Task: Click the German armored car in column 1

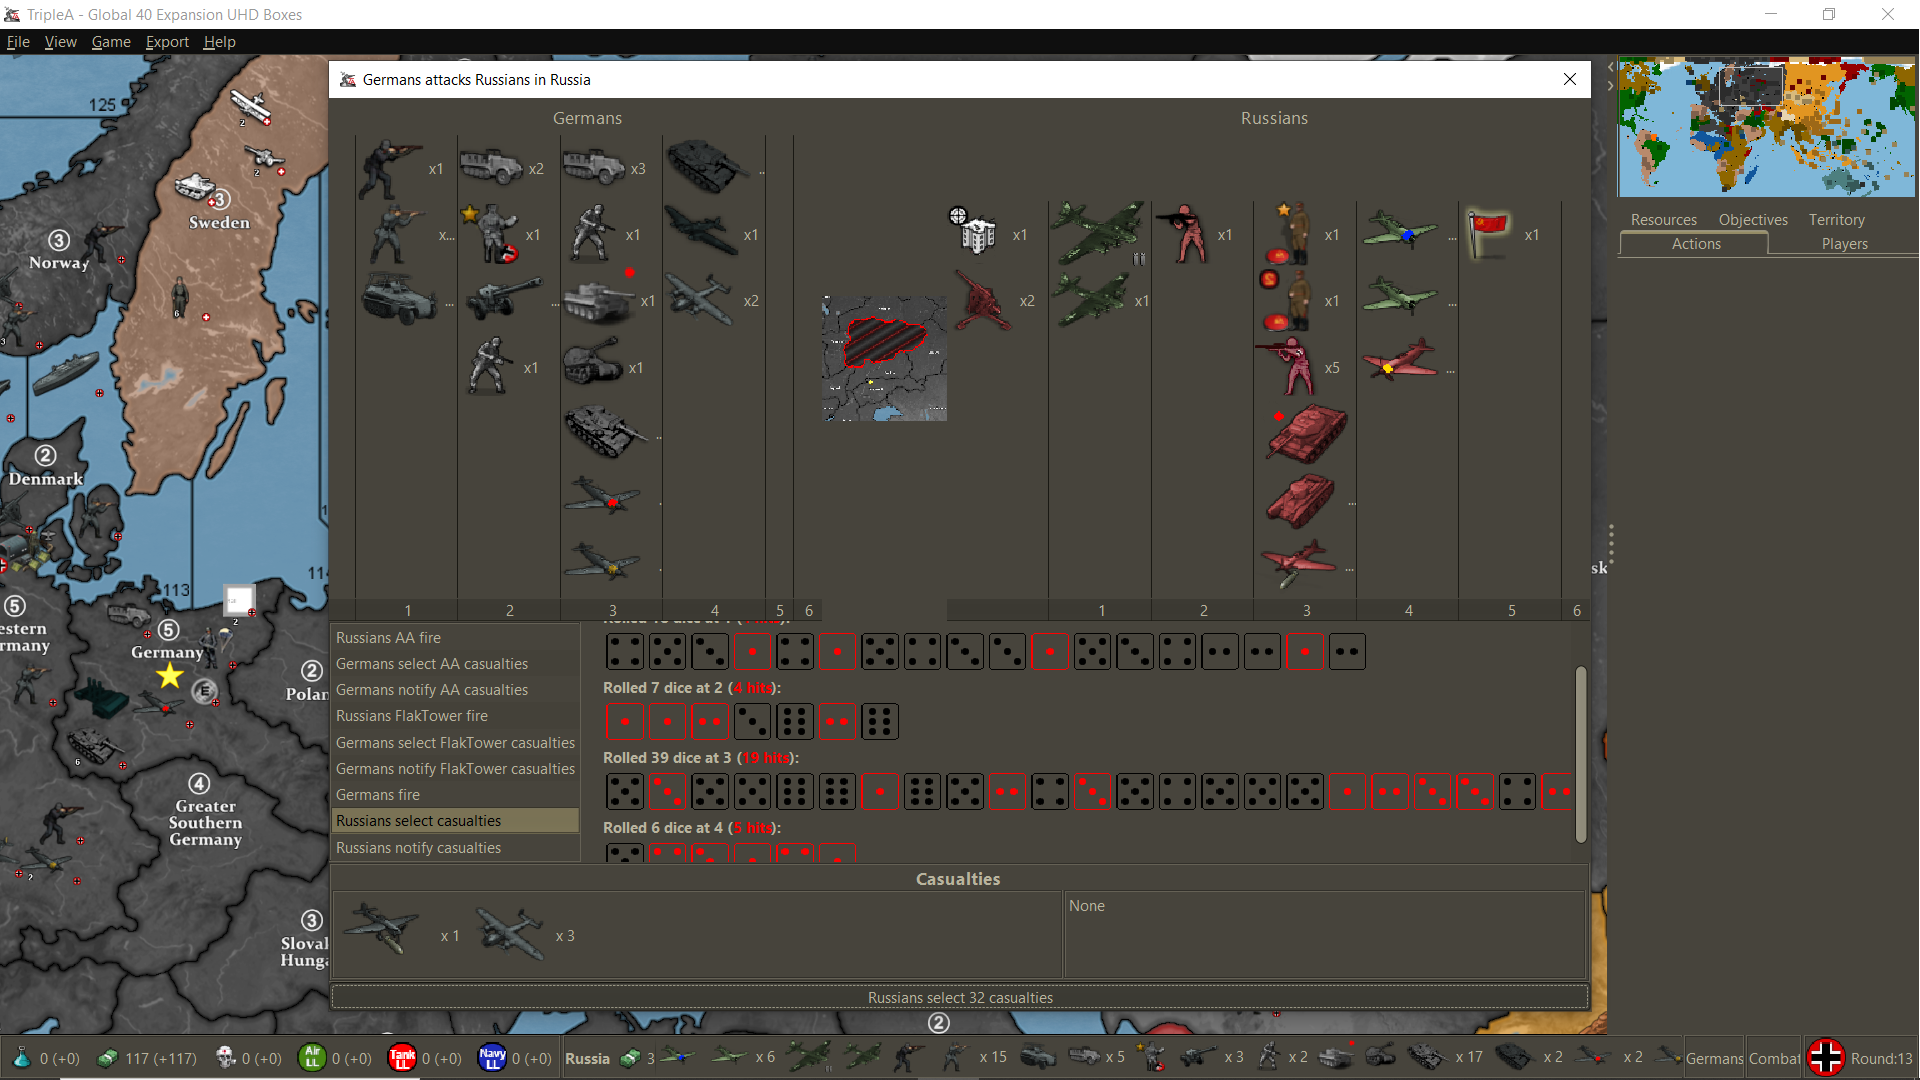Action: coord(399,298)
